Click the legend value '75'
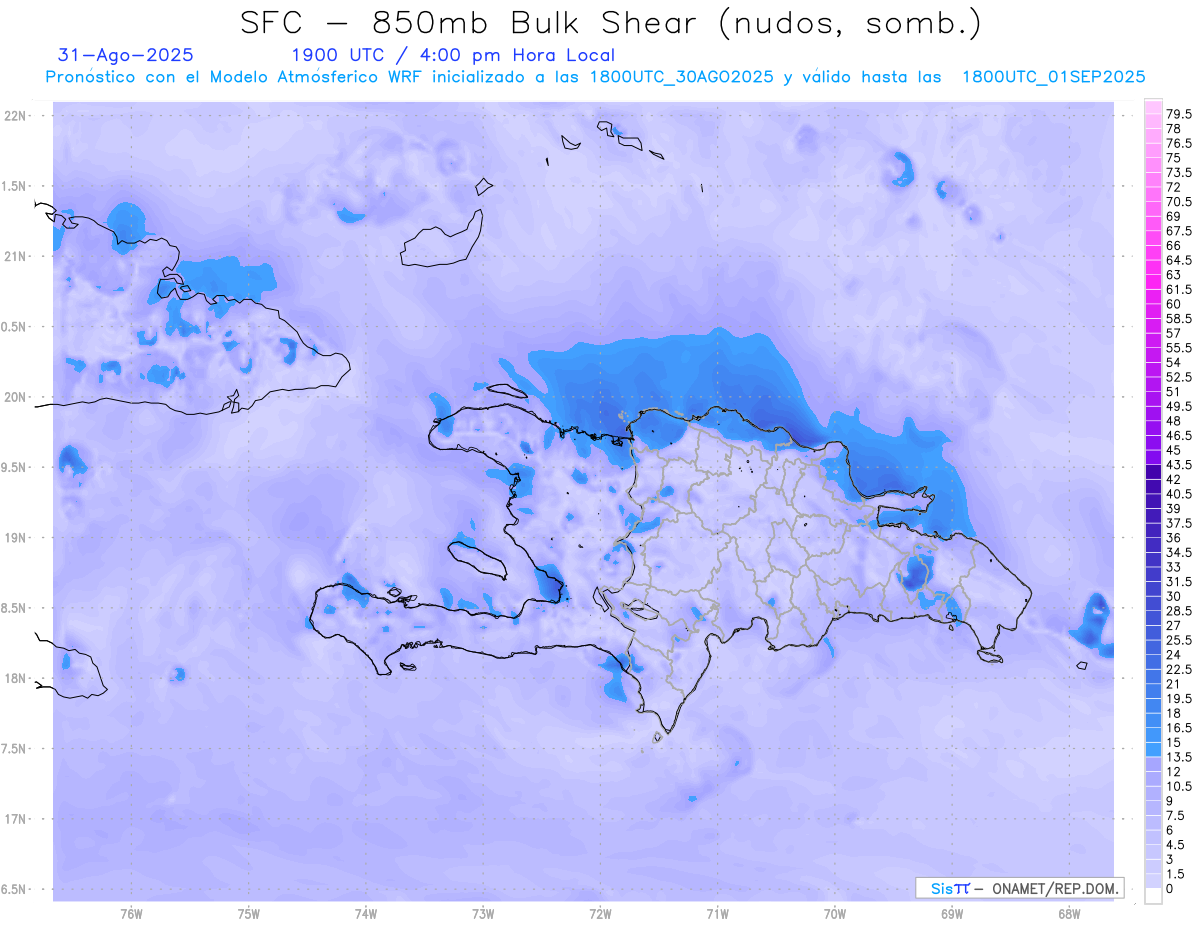The image size is (1200, 927). pyautogui.click(x=1173, y=158)
